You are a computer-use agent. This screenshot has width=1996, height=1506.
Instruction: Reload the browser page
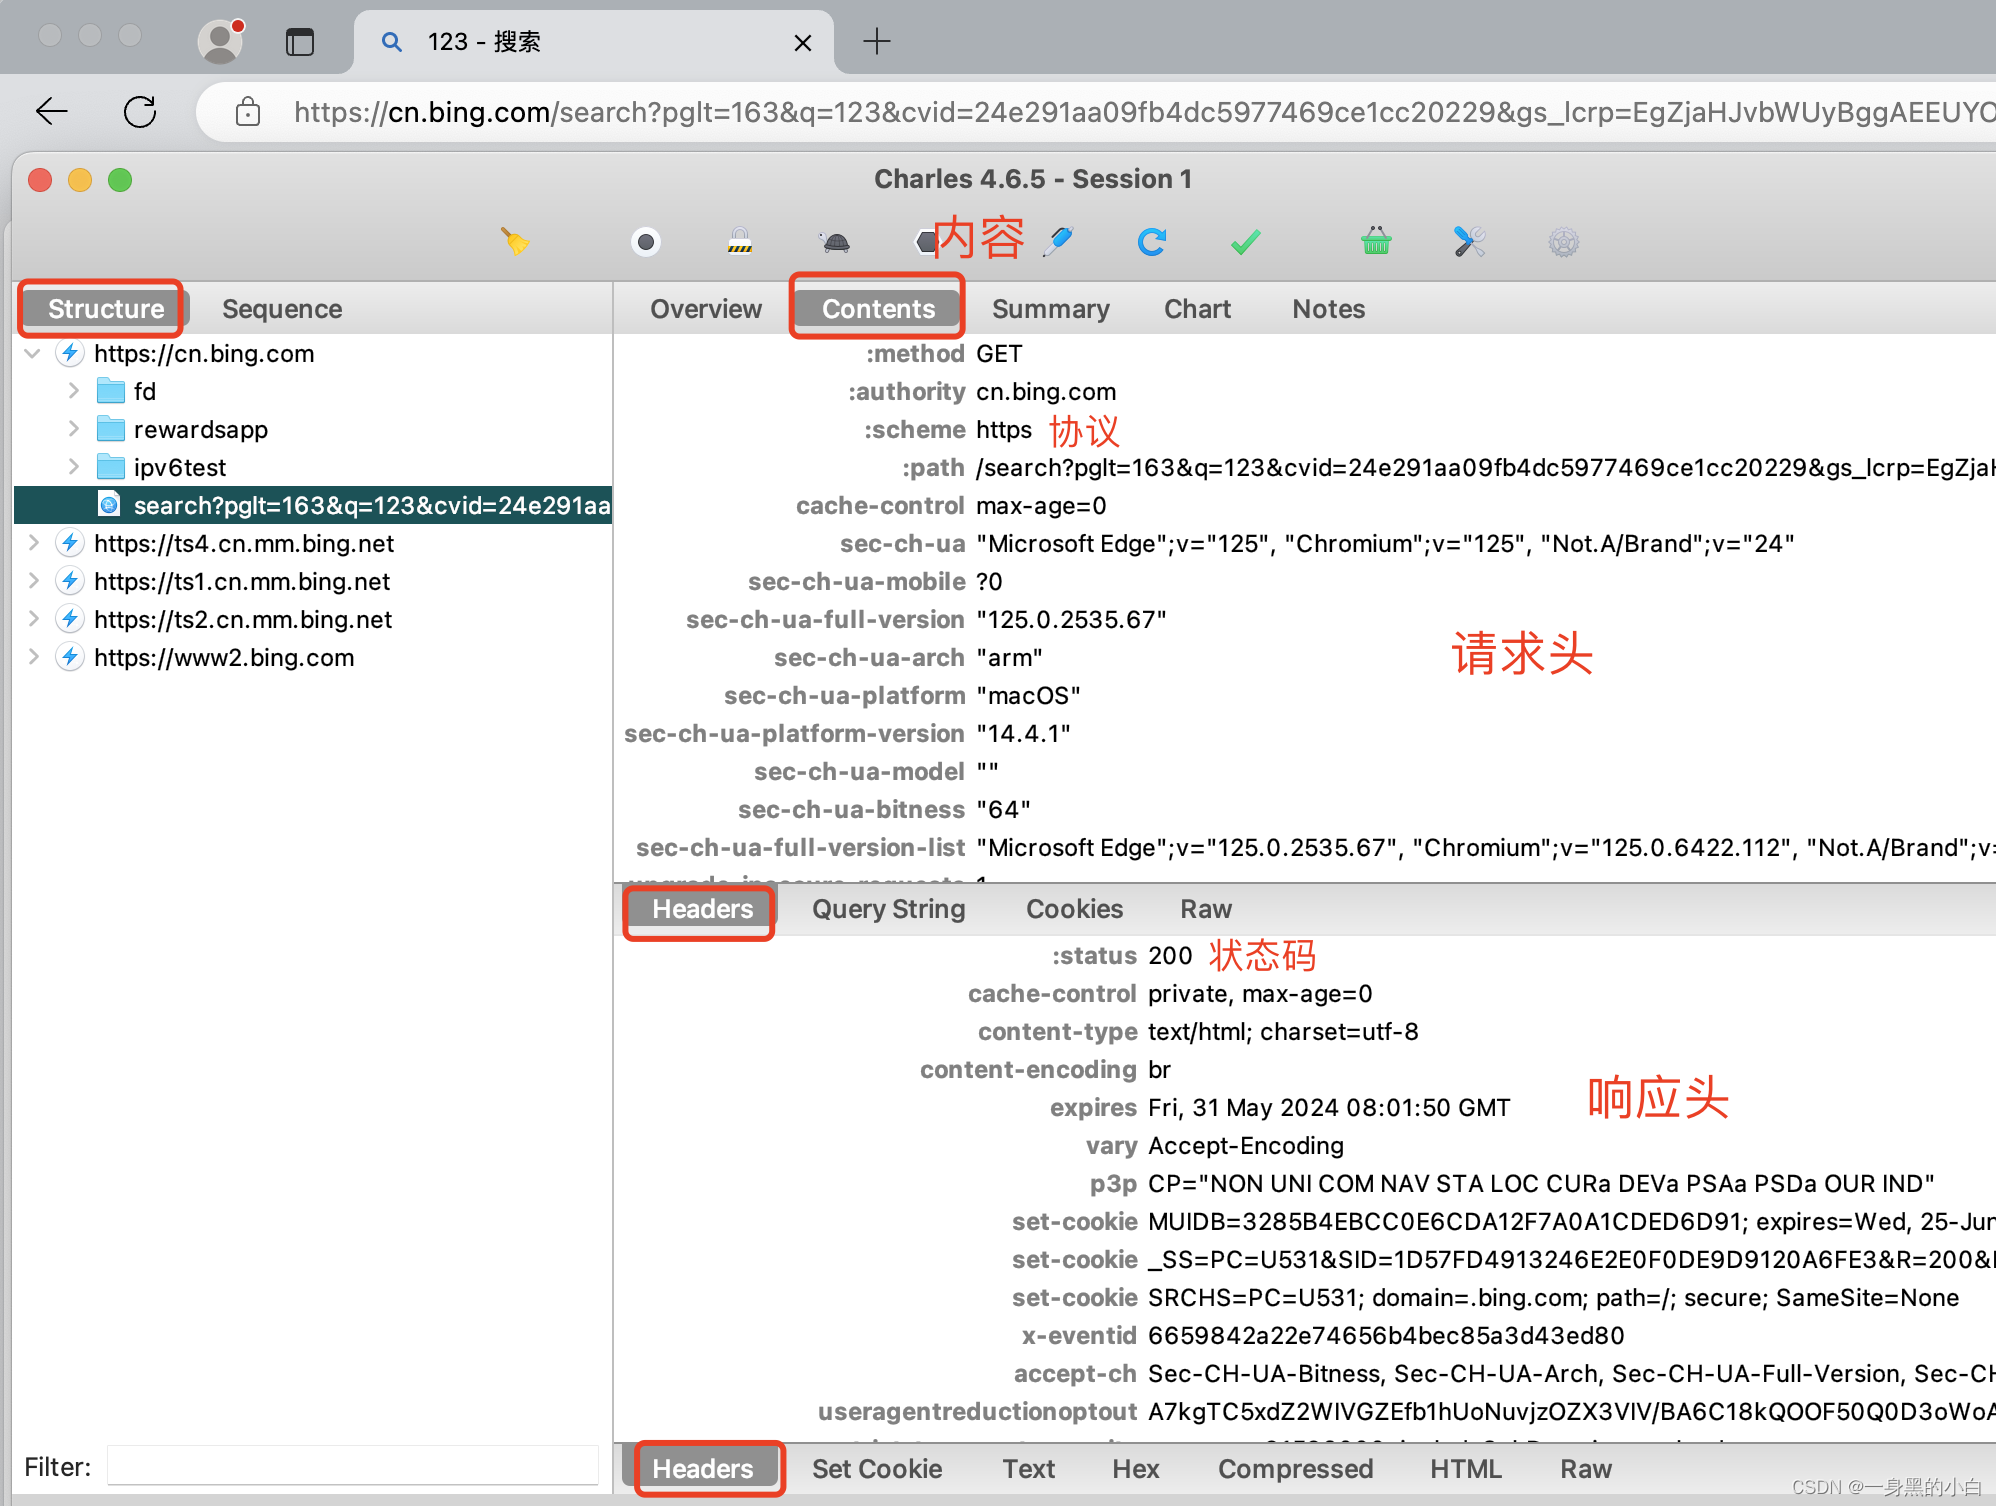[140, 111]
